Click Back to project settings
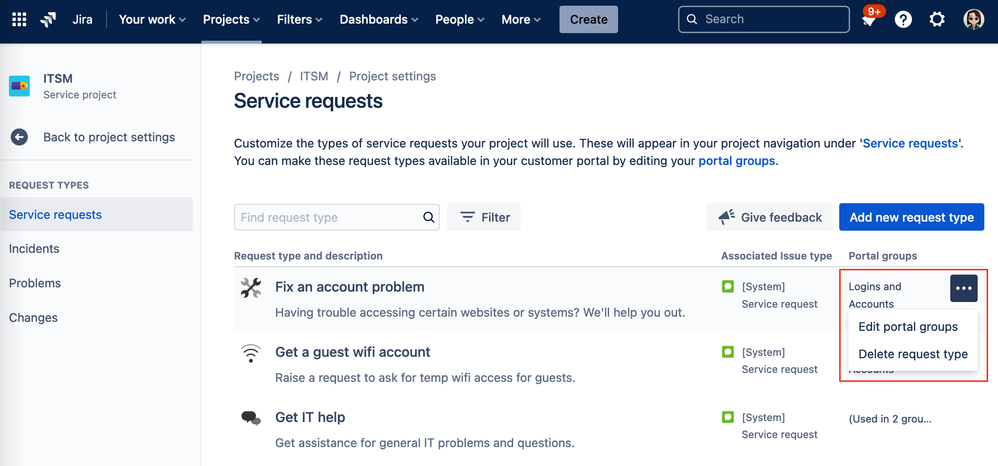Image resolution: width=998 pixels, height=466 pixels. tap(109, 137)
